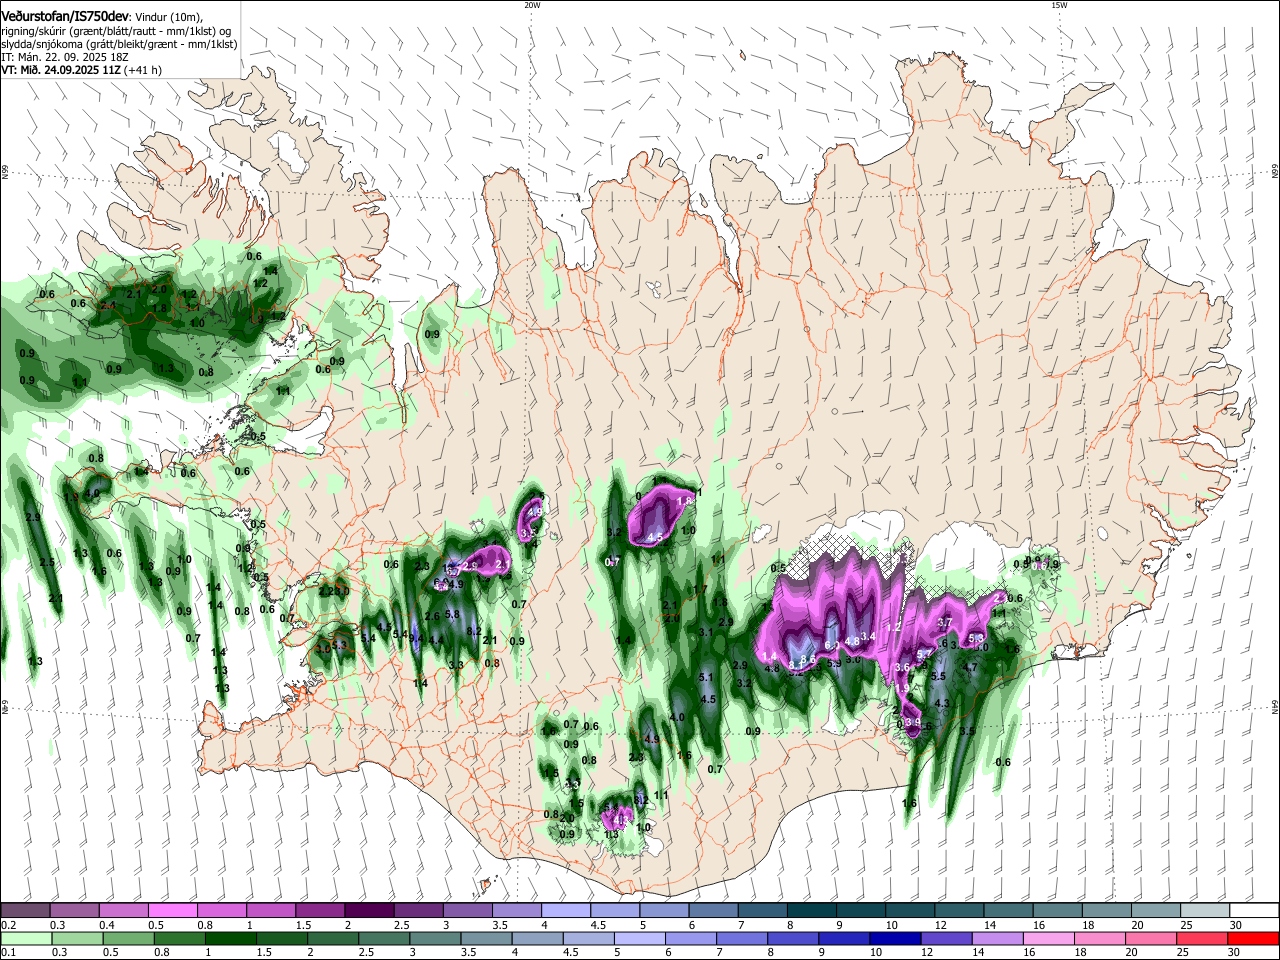This screenshot has height=960, width=1280.
Task: Click the 5.1 precipitation value on the map
Action: 706,678
